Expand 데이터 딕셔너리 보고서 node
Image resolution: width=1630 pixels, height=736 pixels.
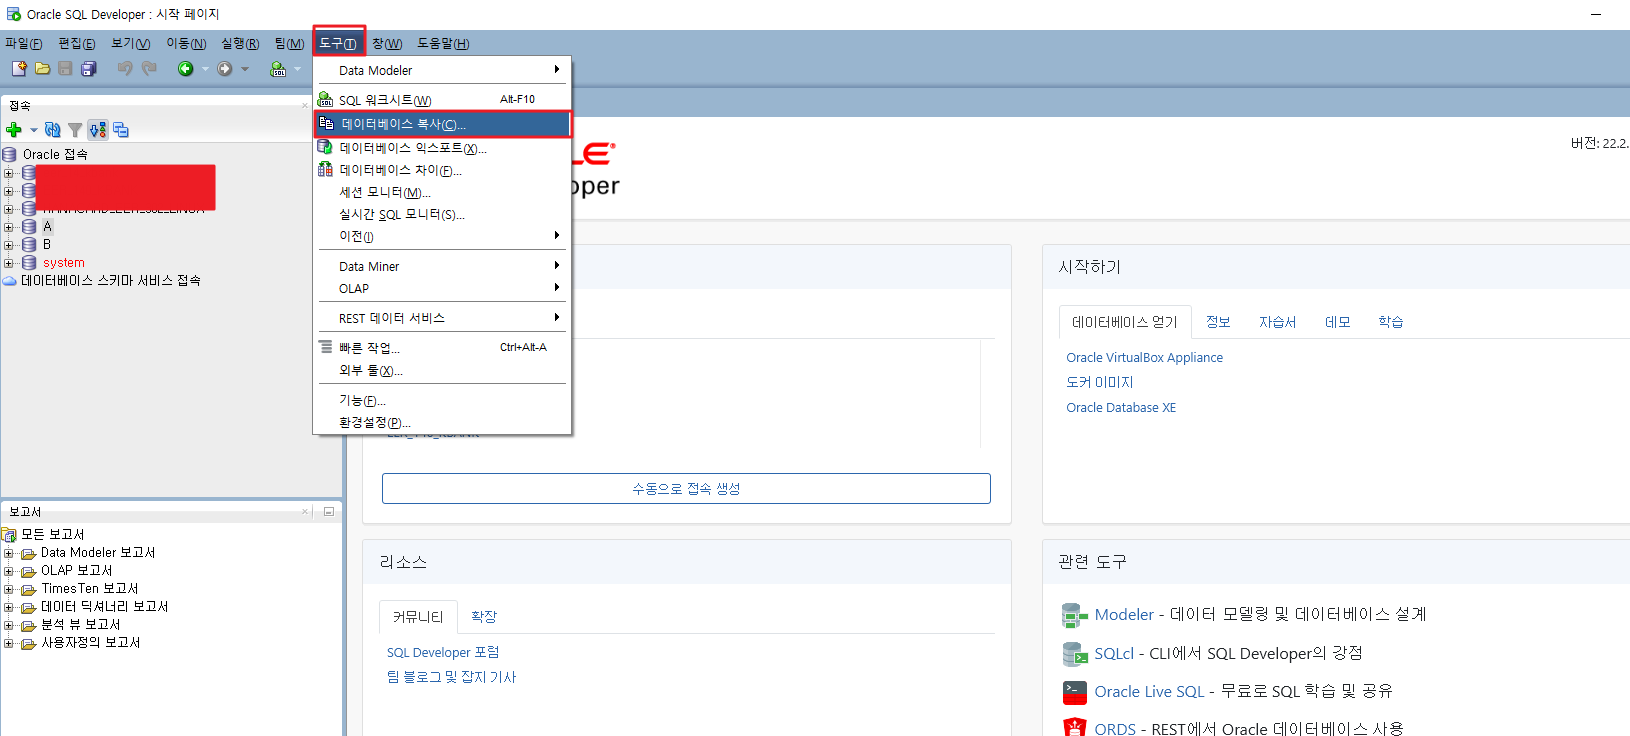[x=9, y=607]
